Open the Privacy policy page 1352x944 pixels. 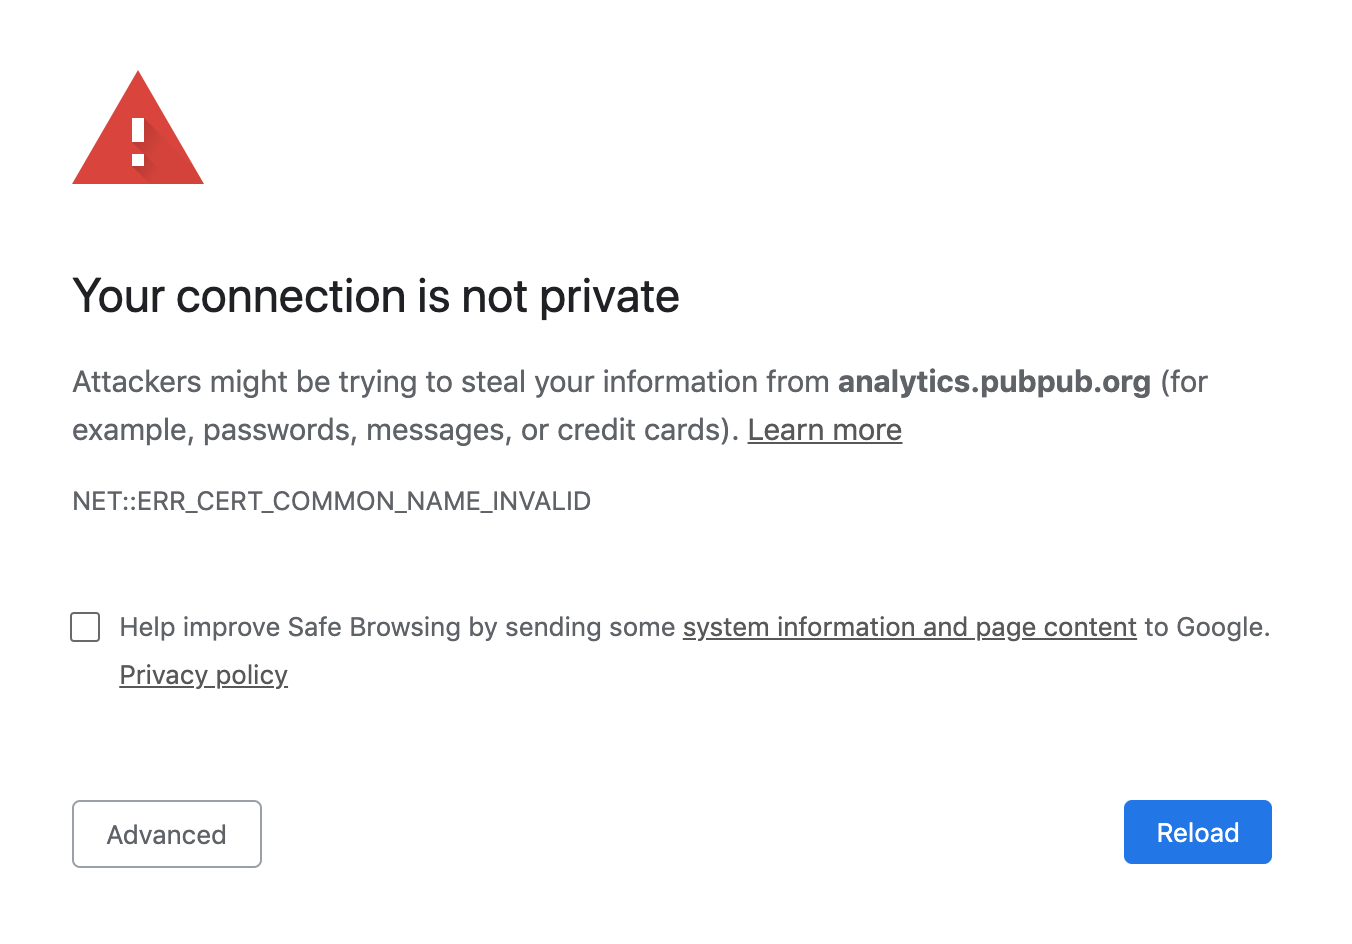[203, 675]
